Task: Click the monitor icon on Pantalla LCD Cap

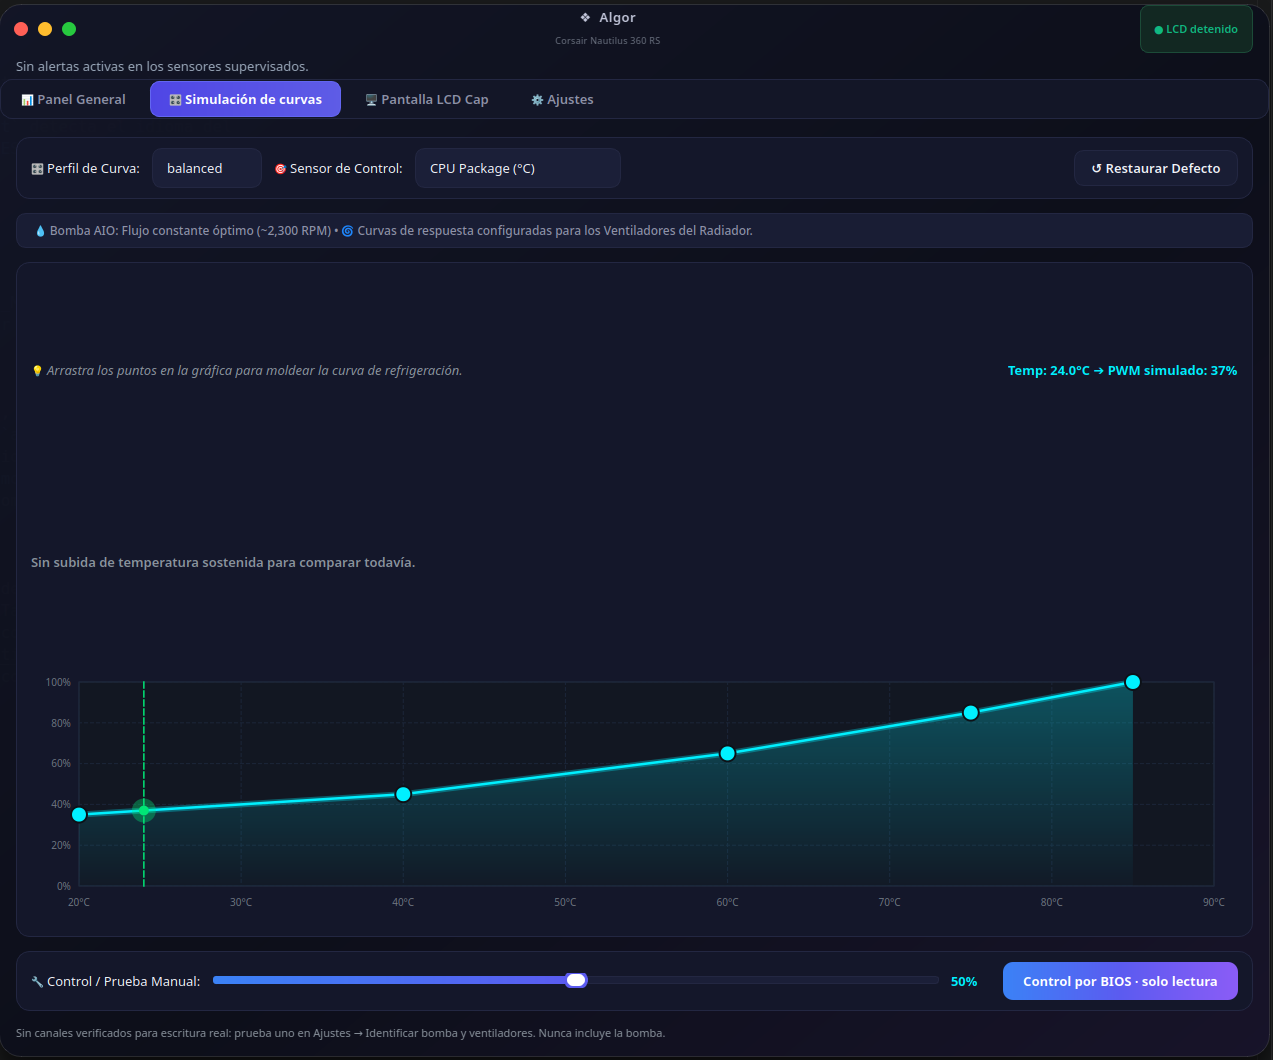Action: [x=371, y=100]
